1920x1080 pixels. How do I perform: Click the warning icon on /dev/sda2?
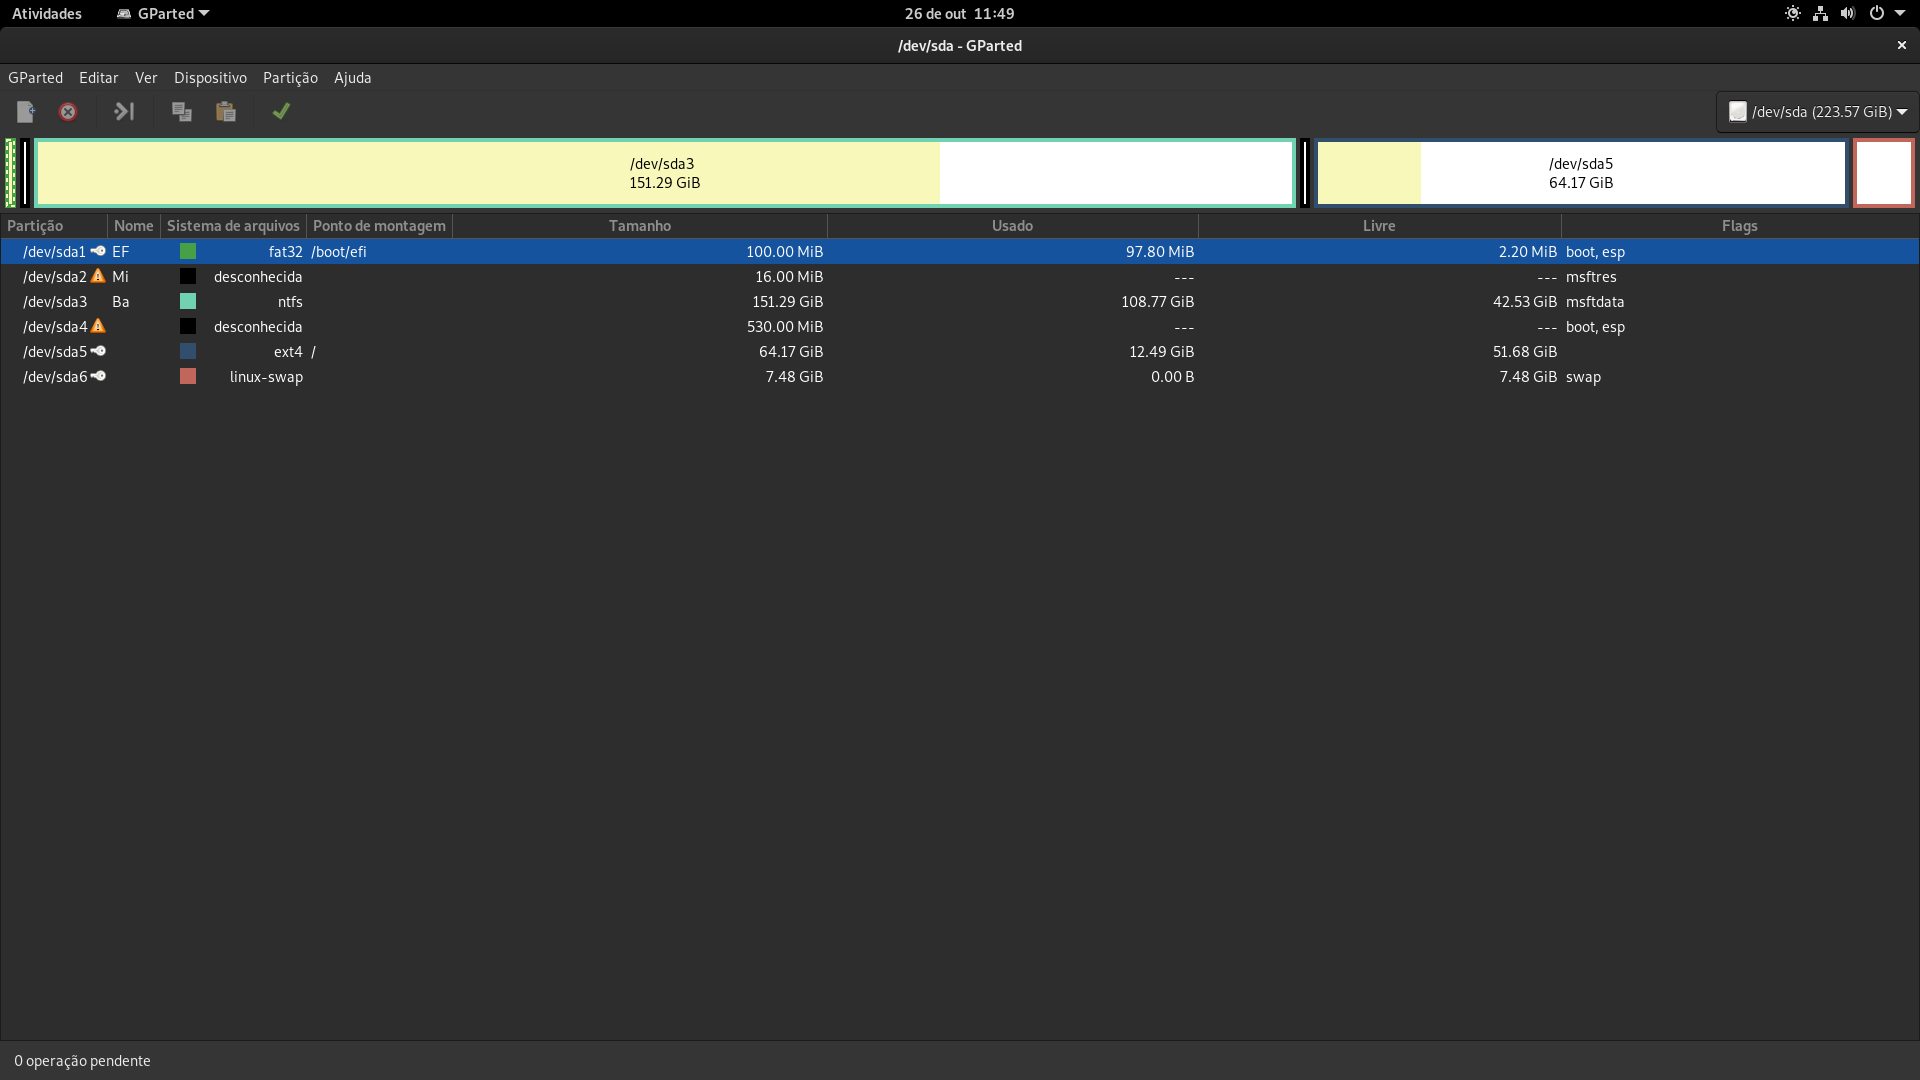click(98, 276)
